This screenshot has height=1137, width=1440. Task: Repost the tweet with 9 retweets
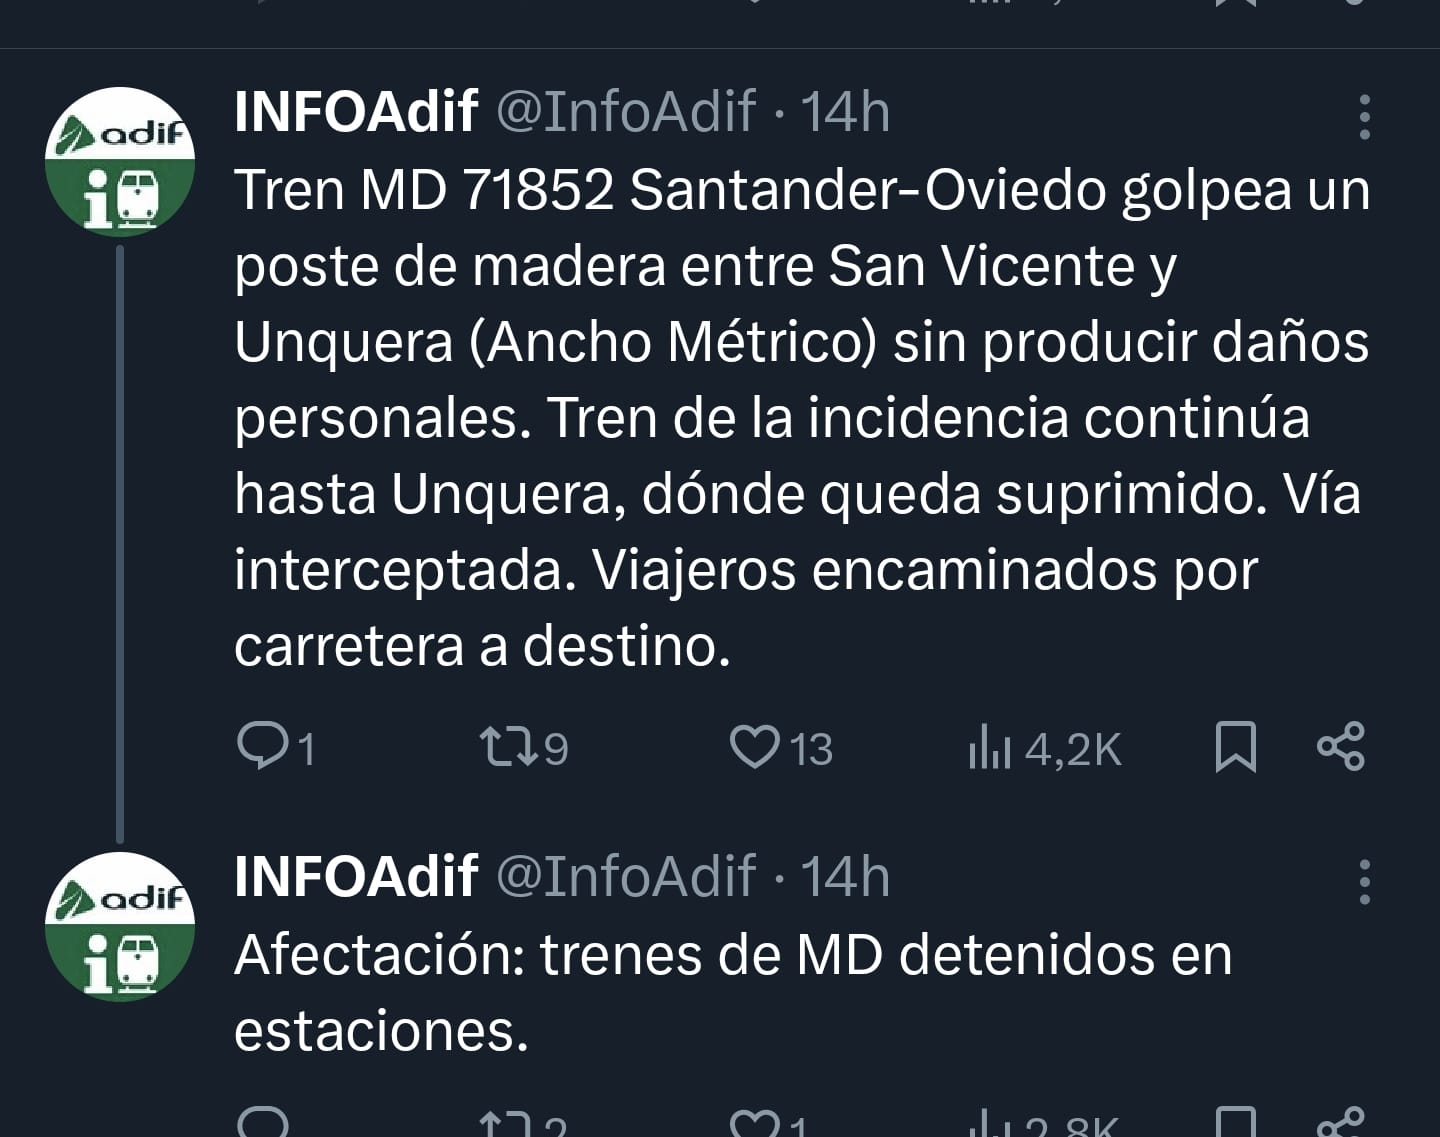pos(508,747)
